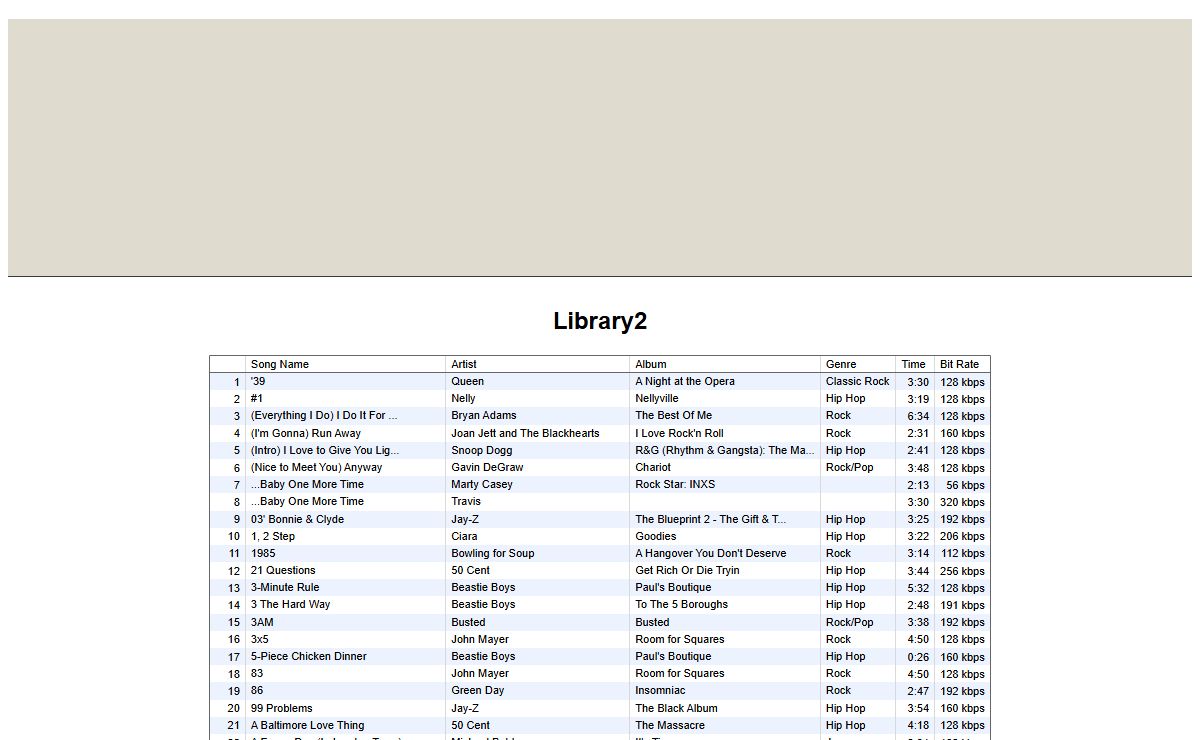Select (I'm Gonna) Run Away song

(306, 433)
